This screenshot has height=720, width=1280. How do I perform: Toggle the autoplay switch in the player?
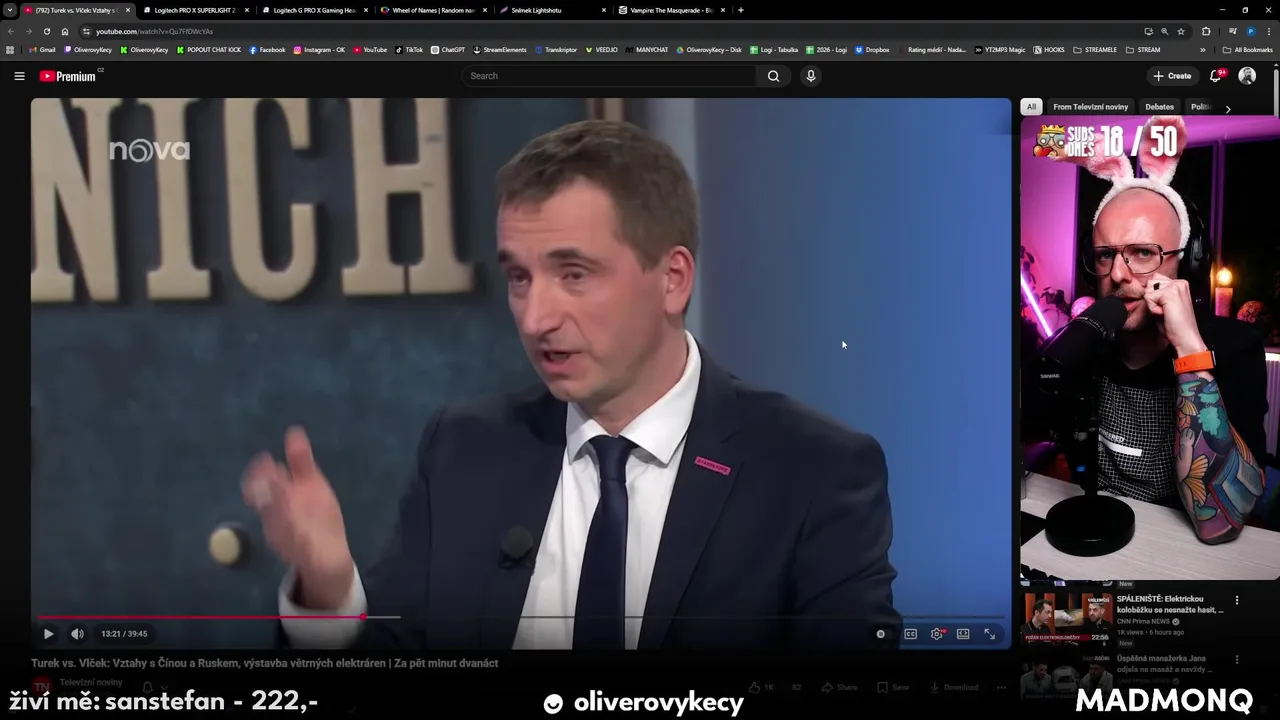881,634
